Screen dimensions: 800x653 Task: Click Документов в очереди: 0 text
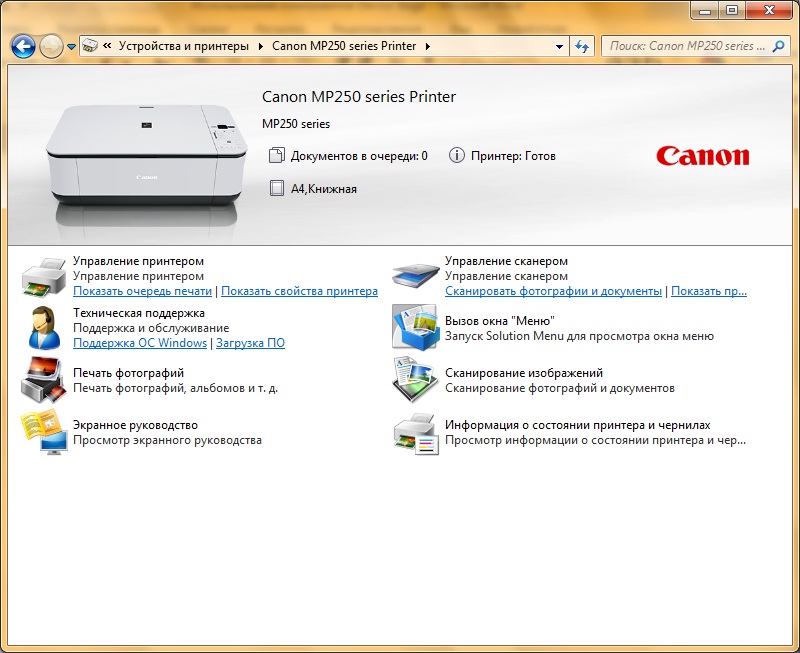(359, 156)
